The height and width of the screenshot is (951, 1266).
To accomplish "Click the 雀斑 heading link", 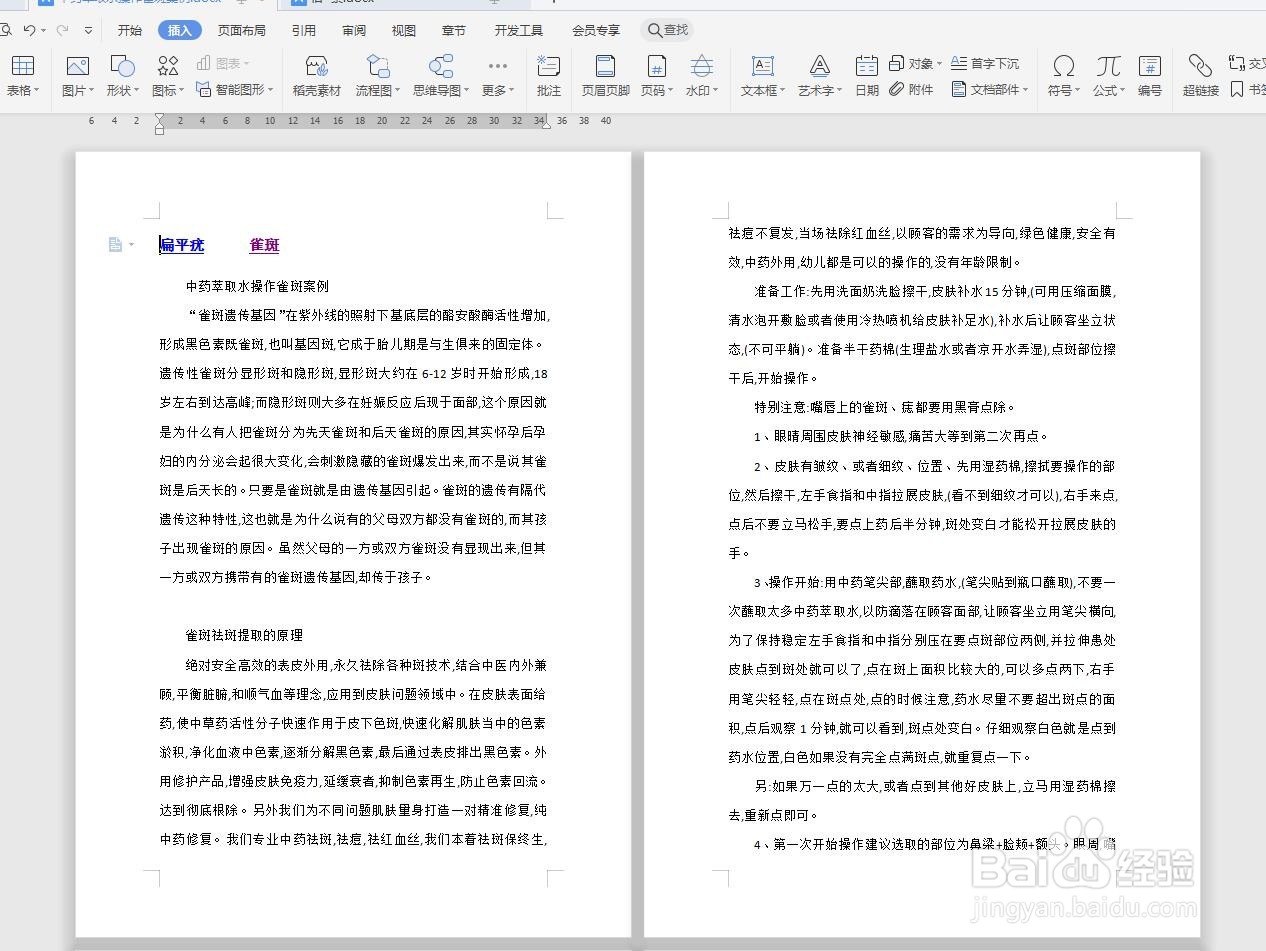I will [x=264, y=245].
